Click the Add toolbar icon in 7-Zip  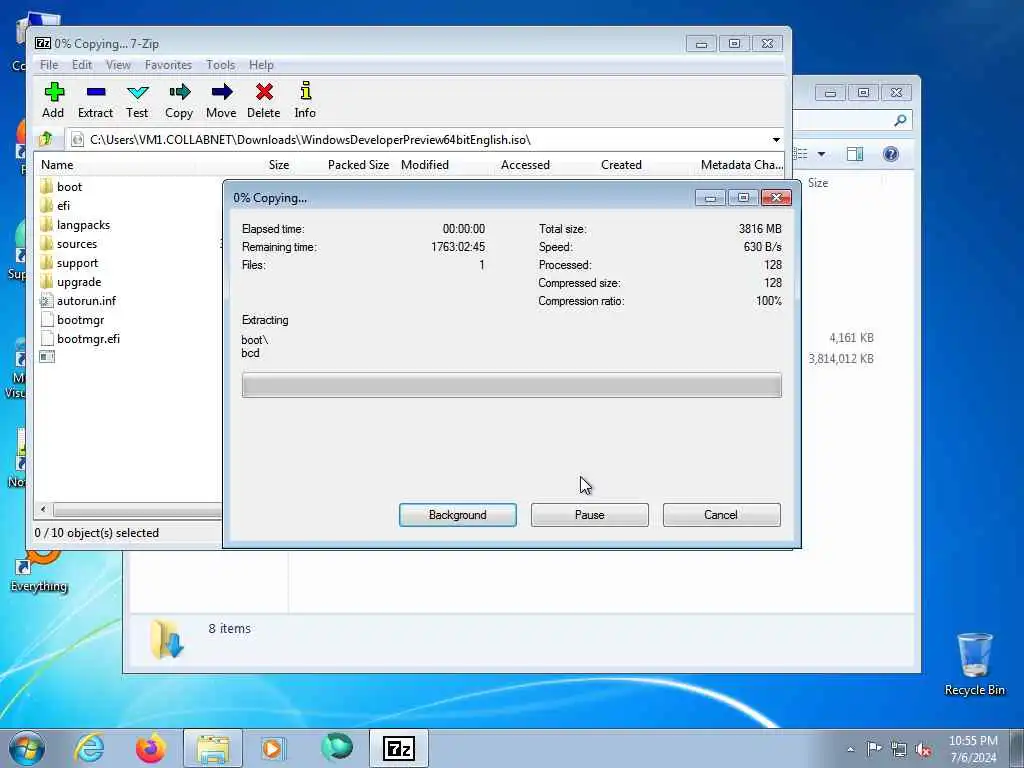click(54, 100)
